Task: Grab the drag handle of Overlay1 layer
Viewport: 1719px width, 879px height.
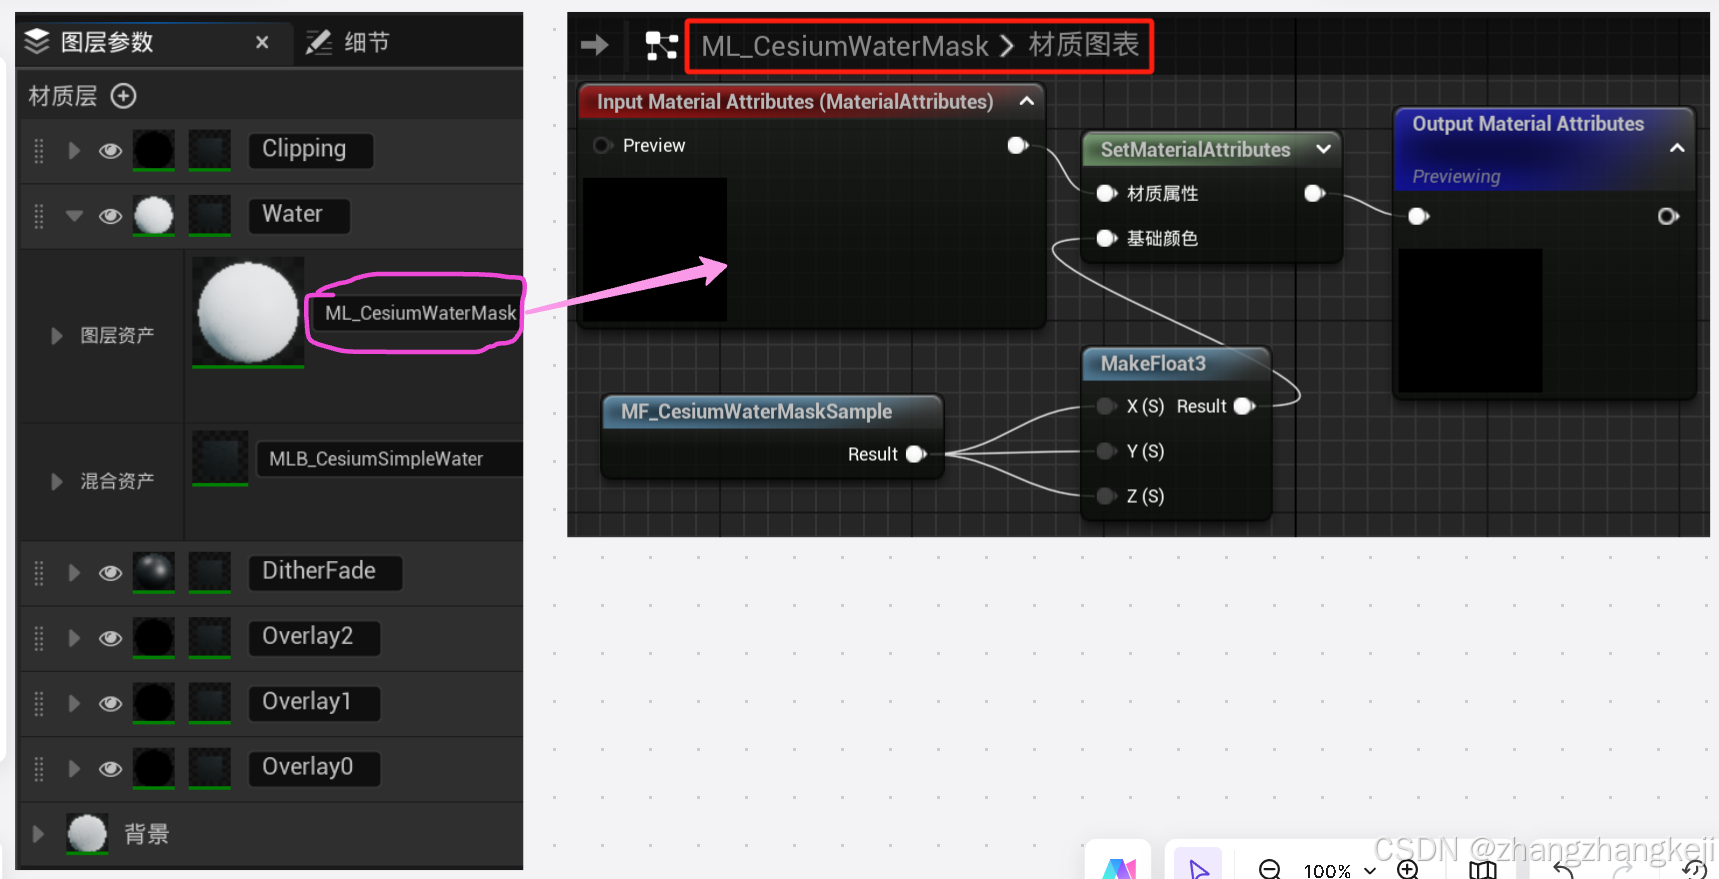Action: click(39, 703)
